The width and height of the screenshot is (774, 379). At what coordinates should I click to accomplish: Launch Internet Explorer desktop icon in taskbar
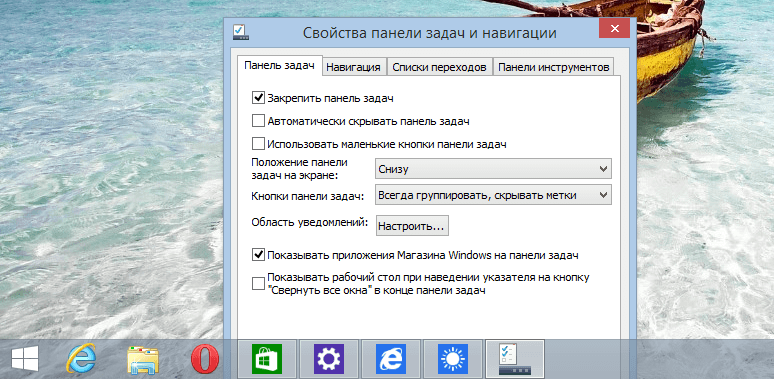[x=80, y=359]
